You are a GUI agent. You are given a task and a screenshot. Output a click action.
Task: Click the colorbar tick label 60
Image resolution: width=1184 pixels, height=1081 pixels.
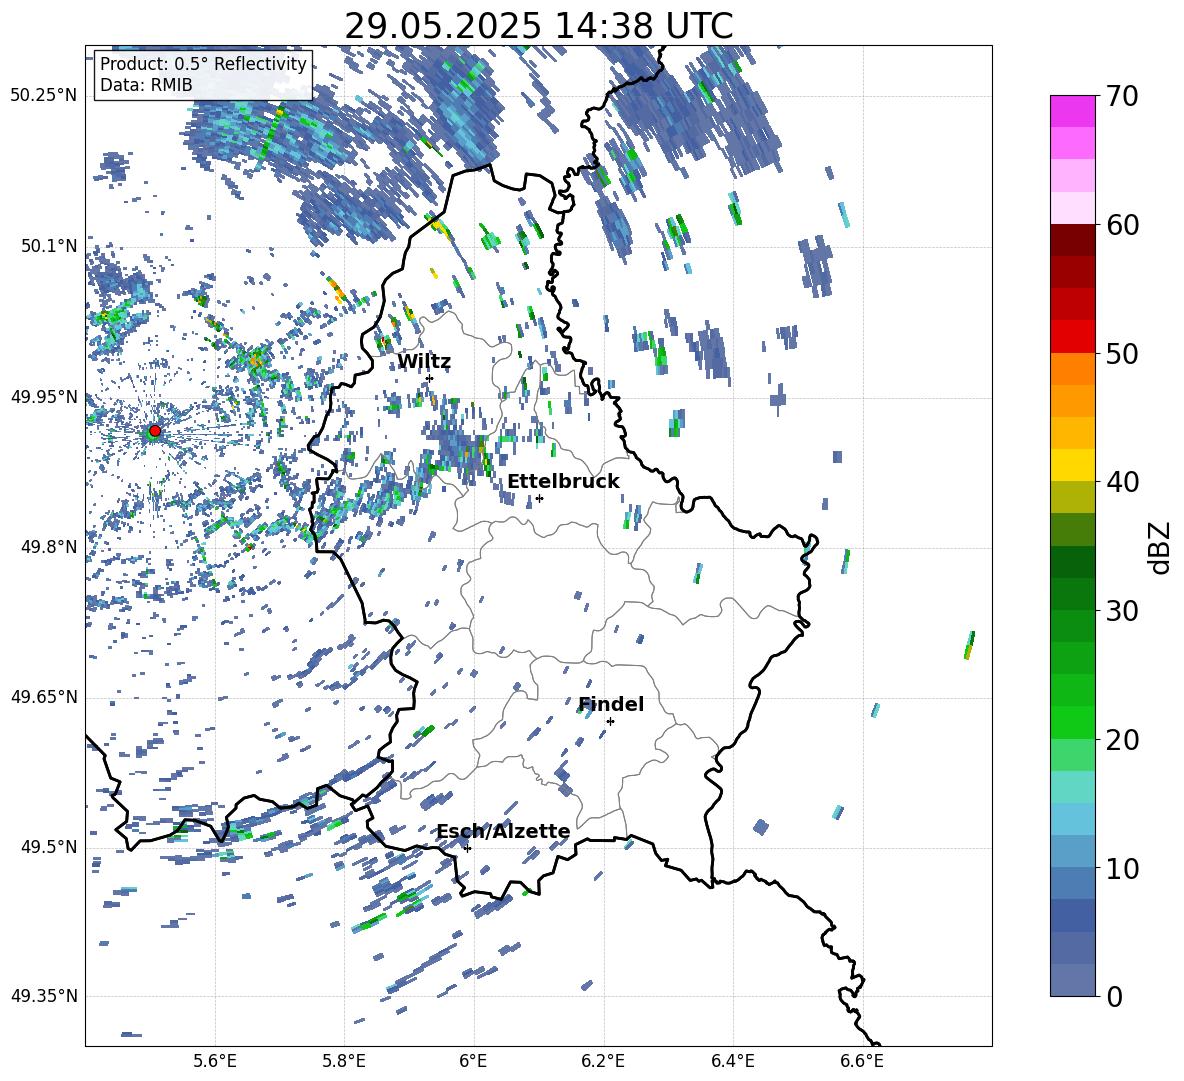pos(1122,225)
